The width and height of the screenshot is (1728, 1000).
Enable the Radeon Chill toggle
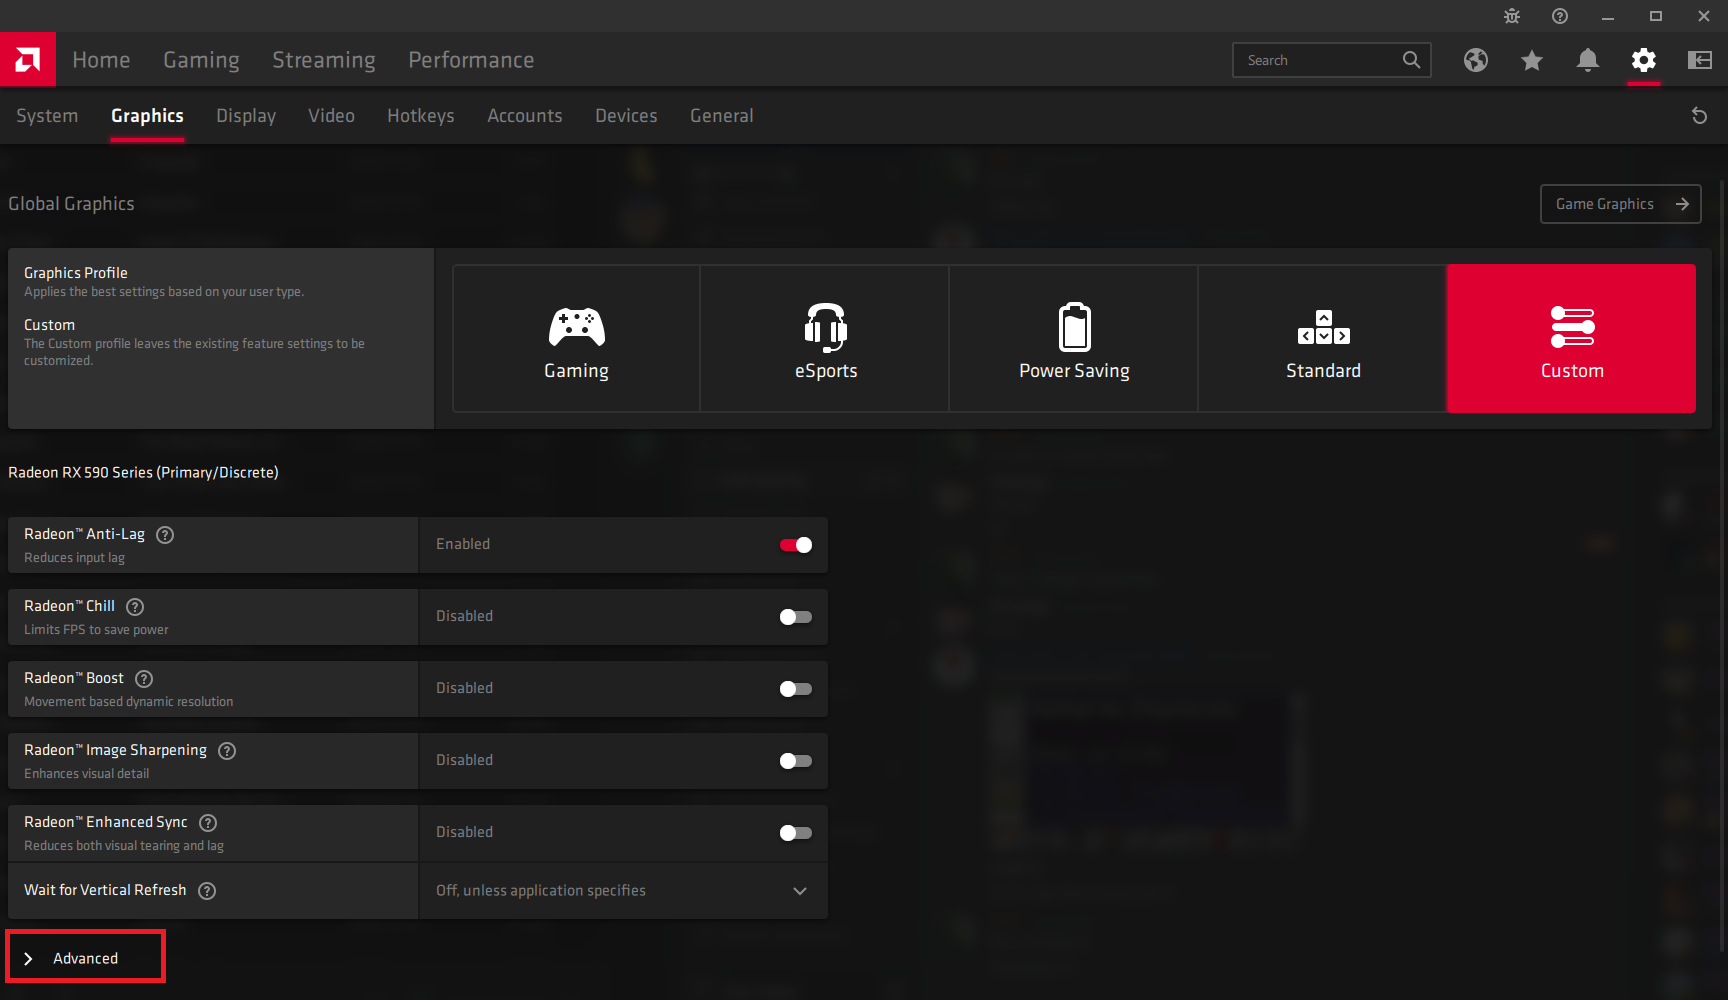click(x=796, y=617)
